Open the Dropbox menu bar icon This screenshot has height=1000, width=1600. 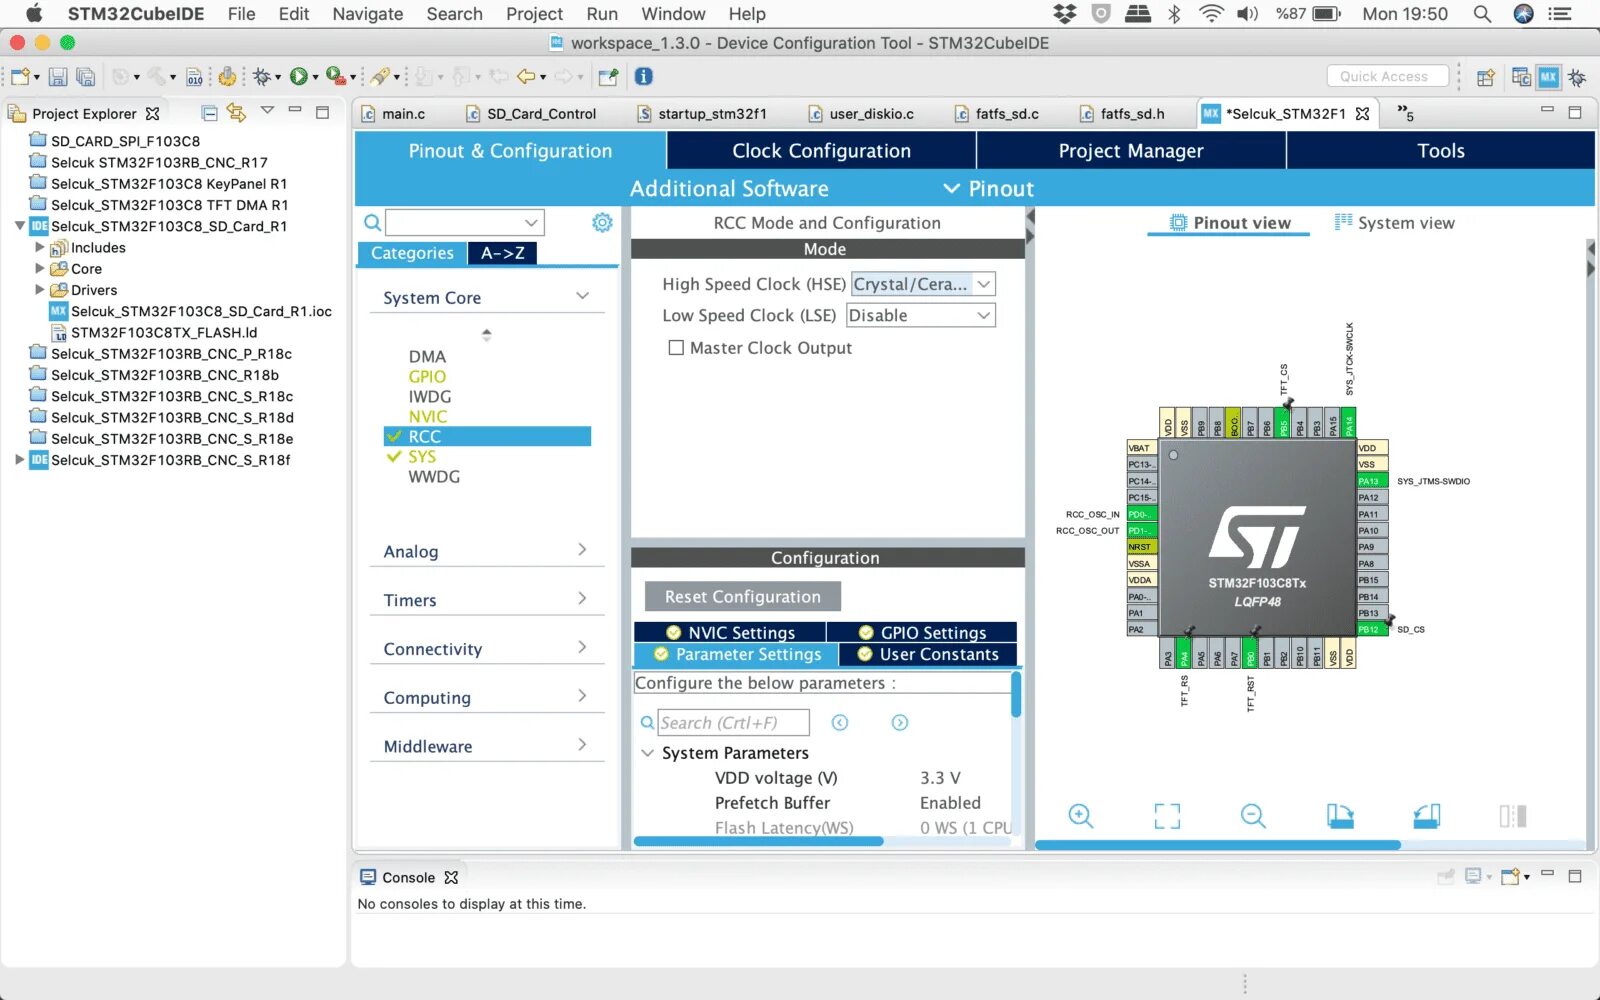(1065, 14)
